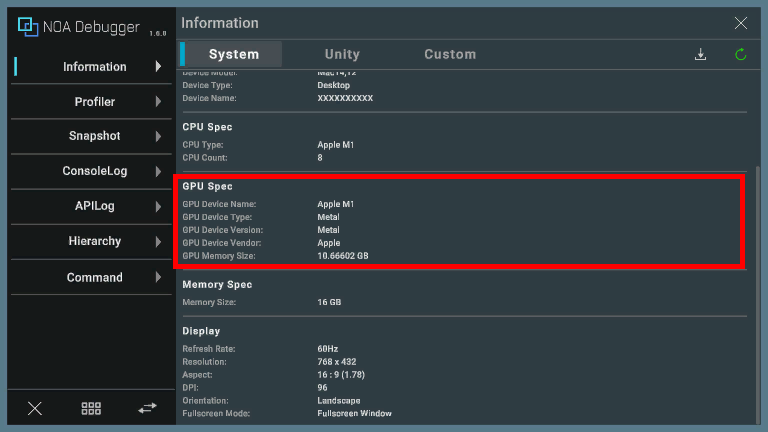The width and height of the screenshot is (768, 432).
Task: Click the GPU Device Vendor value Apple
Action: (x=329, y=243)
